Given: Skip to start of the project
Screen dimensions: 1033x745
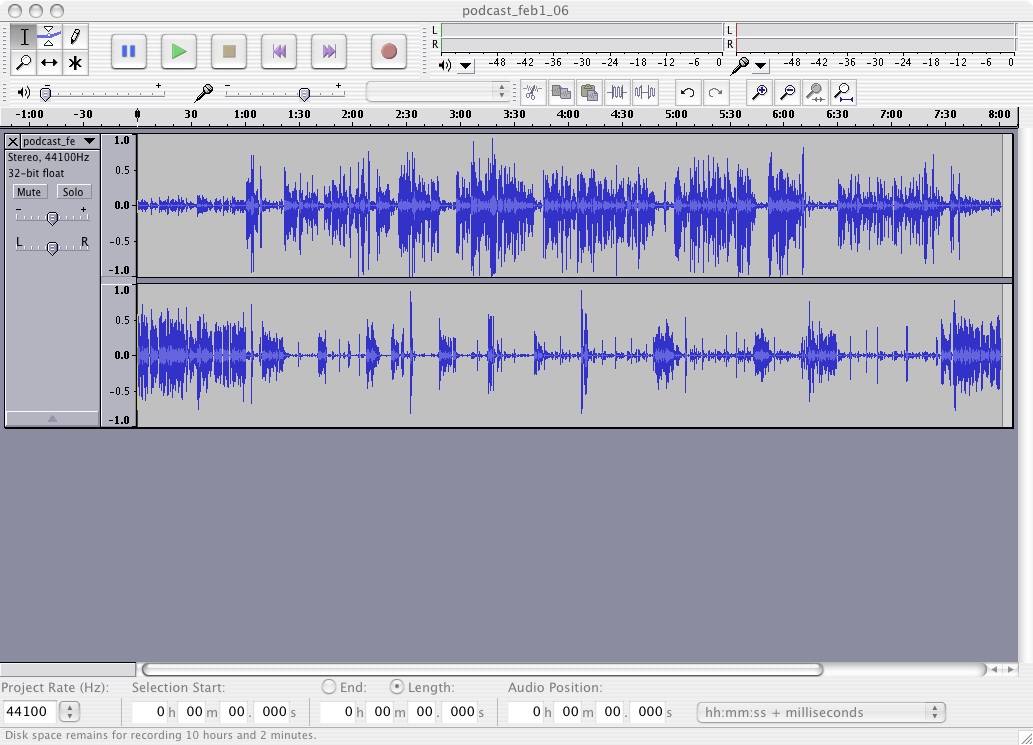Looking at the screenshot, I should [x=279, y=51].
